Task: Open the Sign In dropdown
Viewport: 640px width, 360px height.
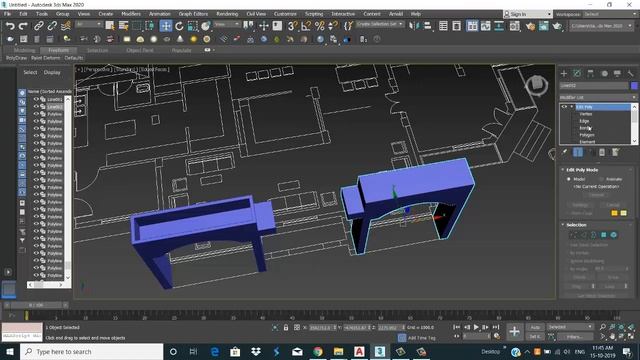Action: tap(527, 14)
